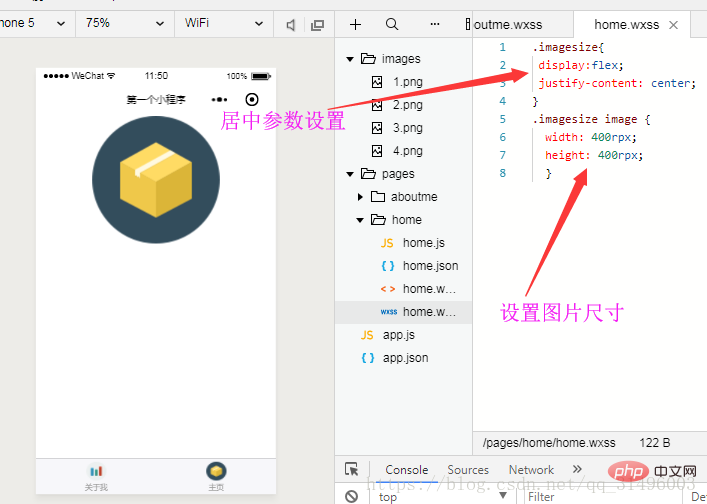Collapse the pages folder
The image size is (707, 504).
coord(350,174)
